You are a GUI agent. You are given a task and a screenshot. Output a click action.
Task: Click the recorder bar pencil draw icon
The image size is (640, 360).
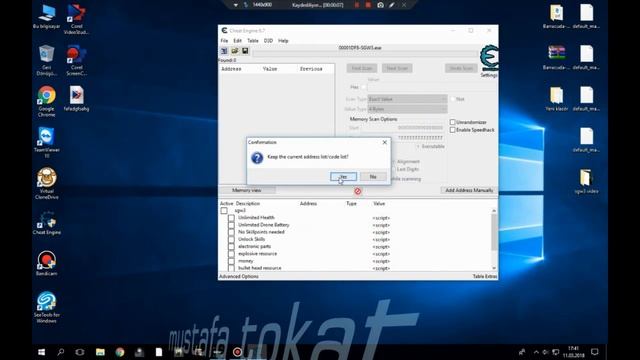(392, 5)
